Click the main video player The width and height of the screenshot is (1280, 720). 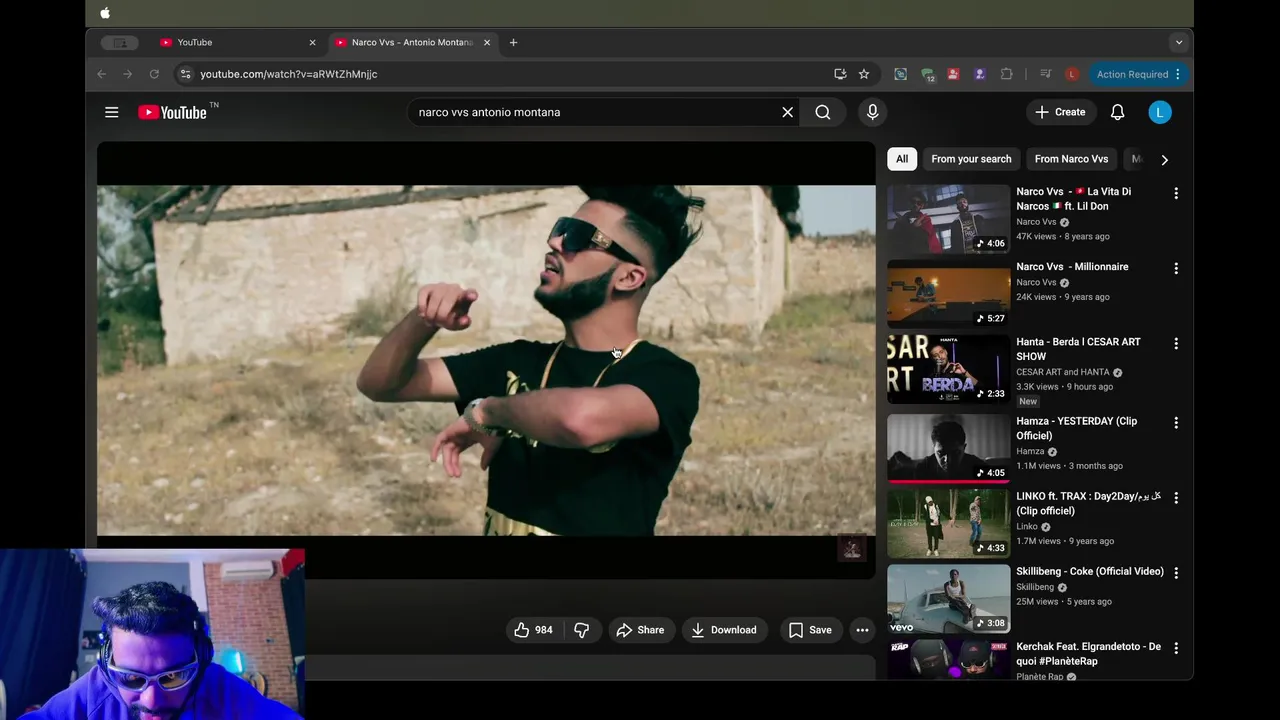click(486, 360)
